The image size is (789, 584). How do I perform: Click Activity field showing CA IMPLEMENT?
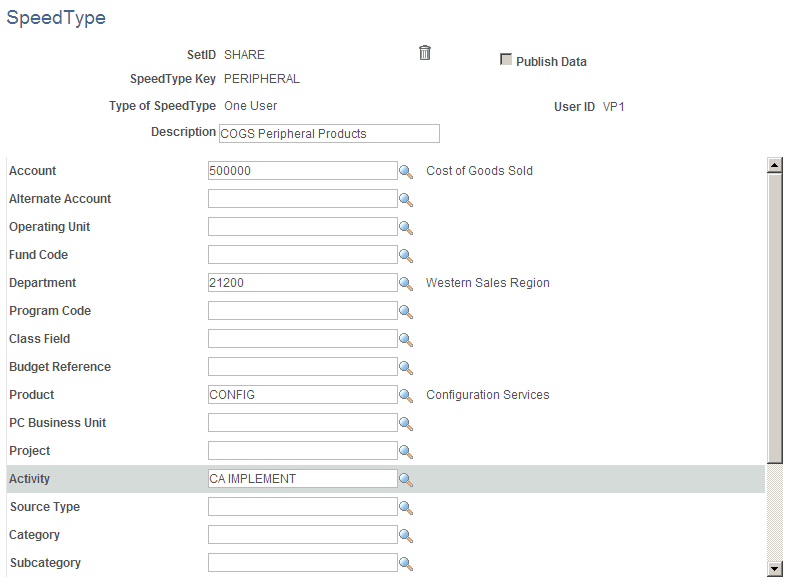pyautogui.click(x=302, y=479)
